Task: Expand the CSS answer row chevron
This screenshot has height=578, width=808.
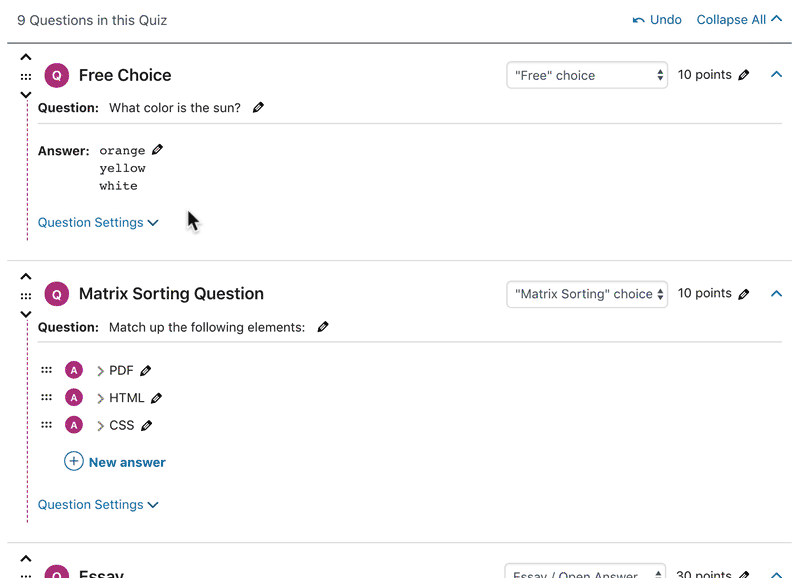Action: (101, 426)
